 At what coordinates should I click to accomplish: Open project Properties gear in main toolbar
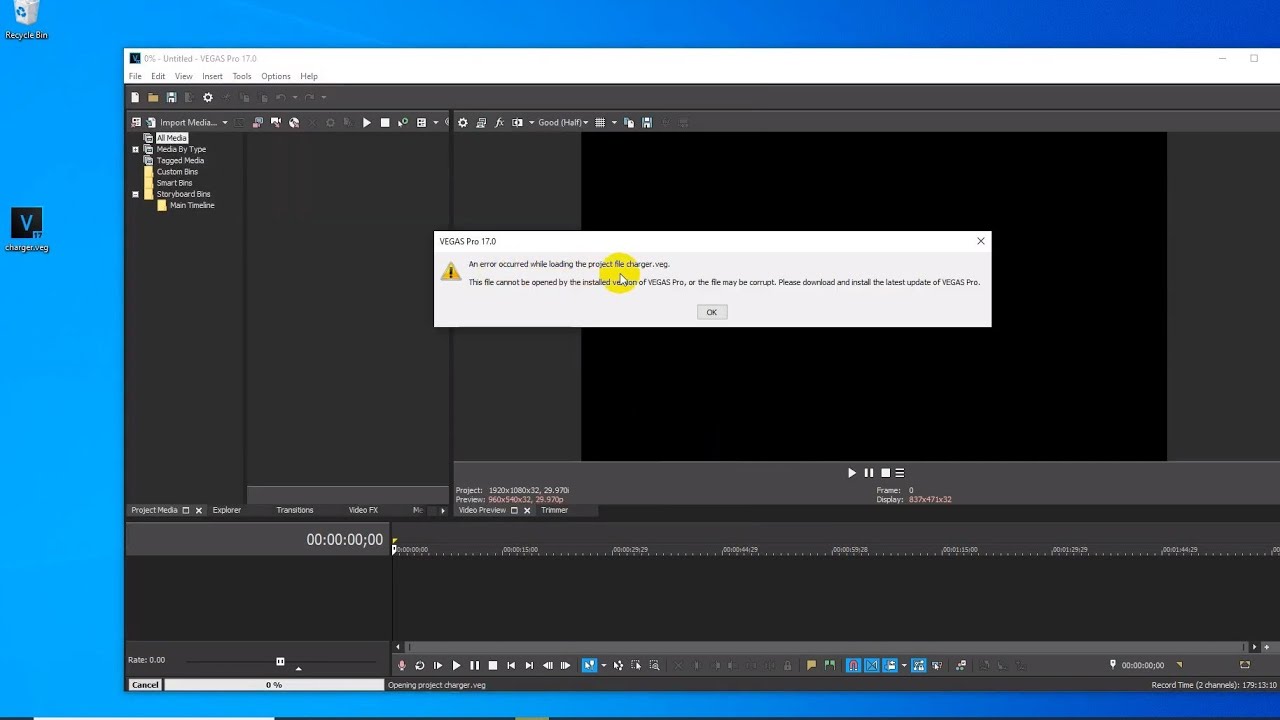coord(208,97)
